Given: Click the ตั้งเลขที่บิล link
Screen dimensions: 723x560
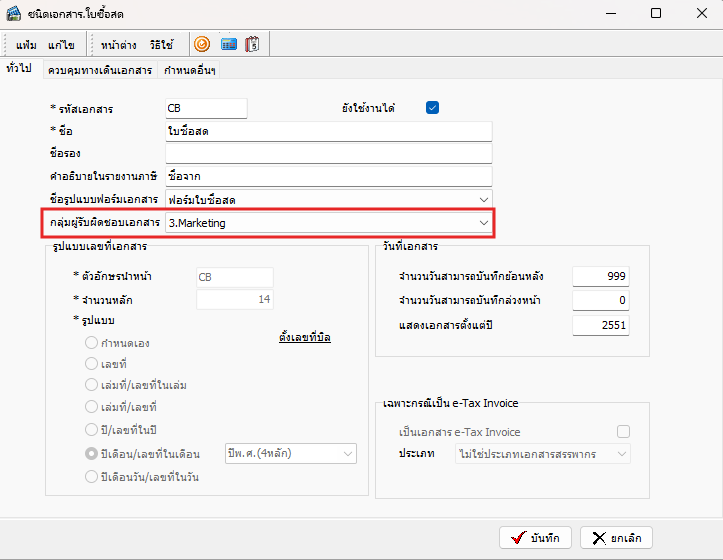Looking at the screenshot, I should tap(305, 338).
